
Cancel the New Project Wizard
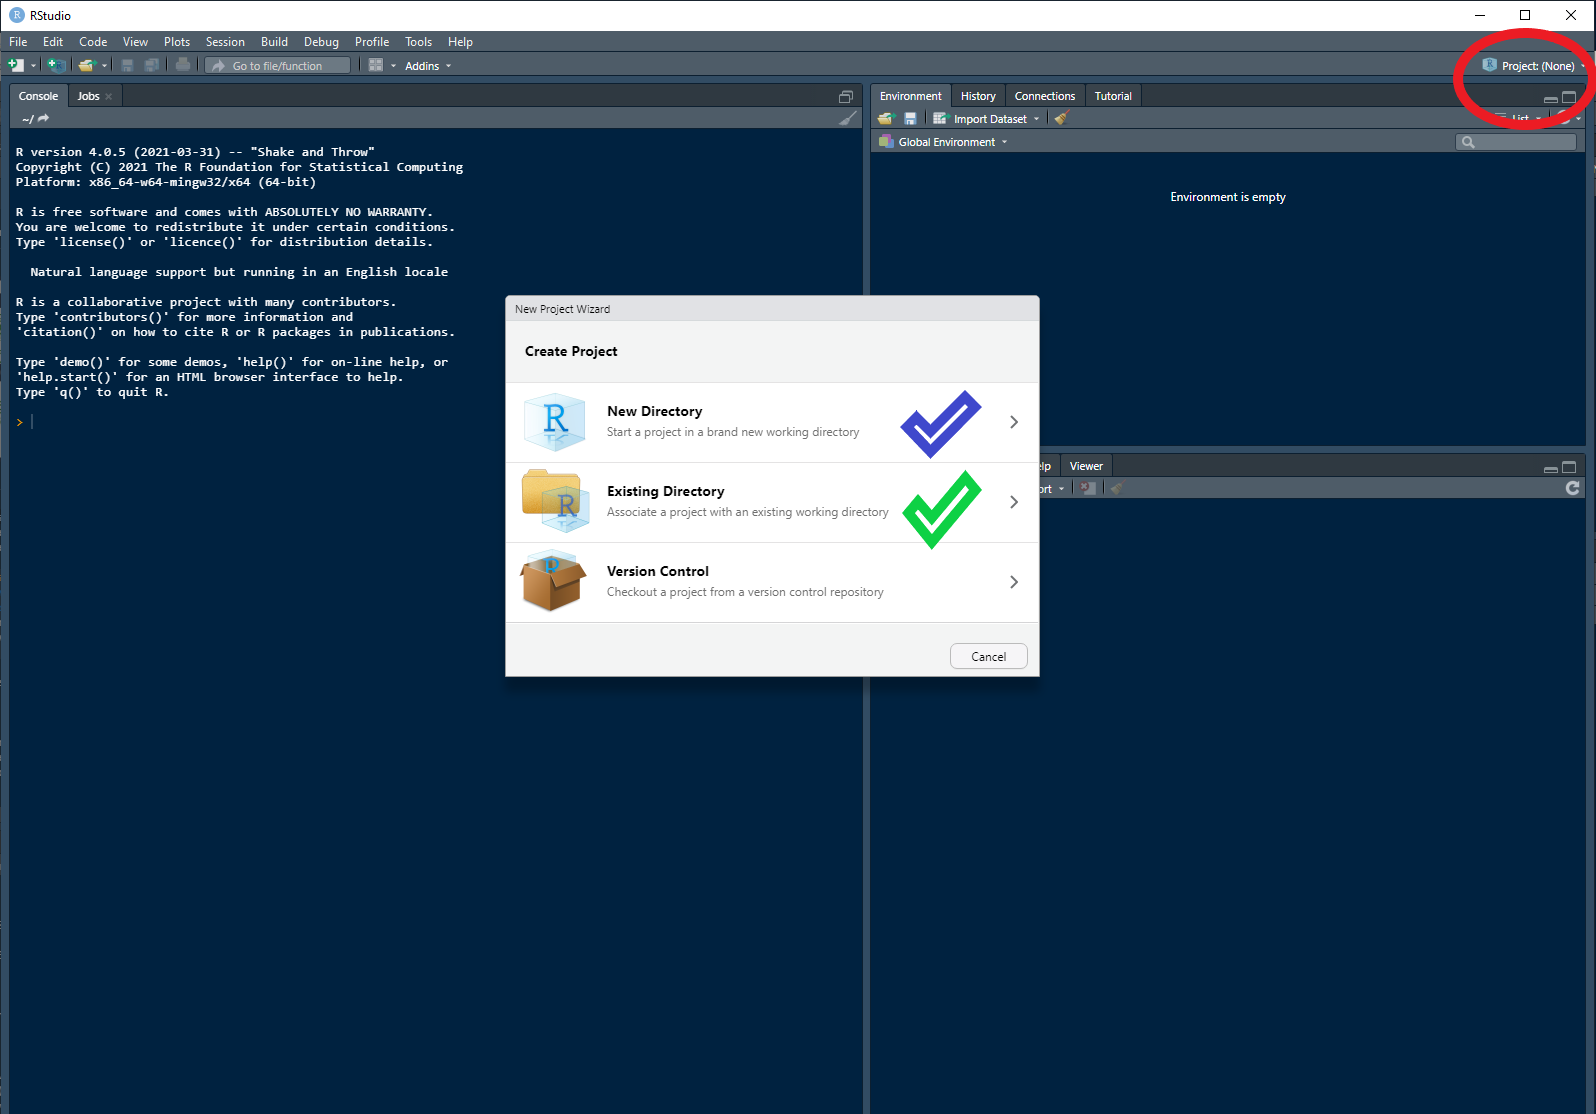point(988,657)
